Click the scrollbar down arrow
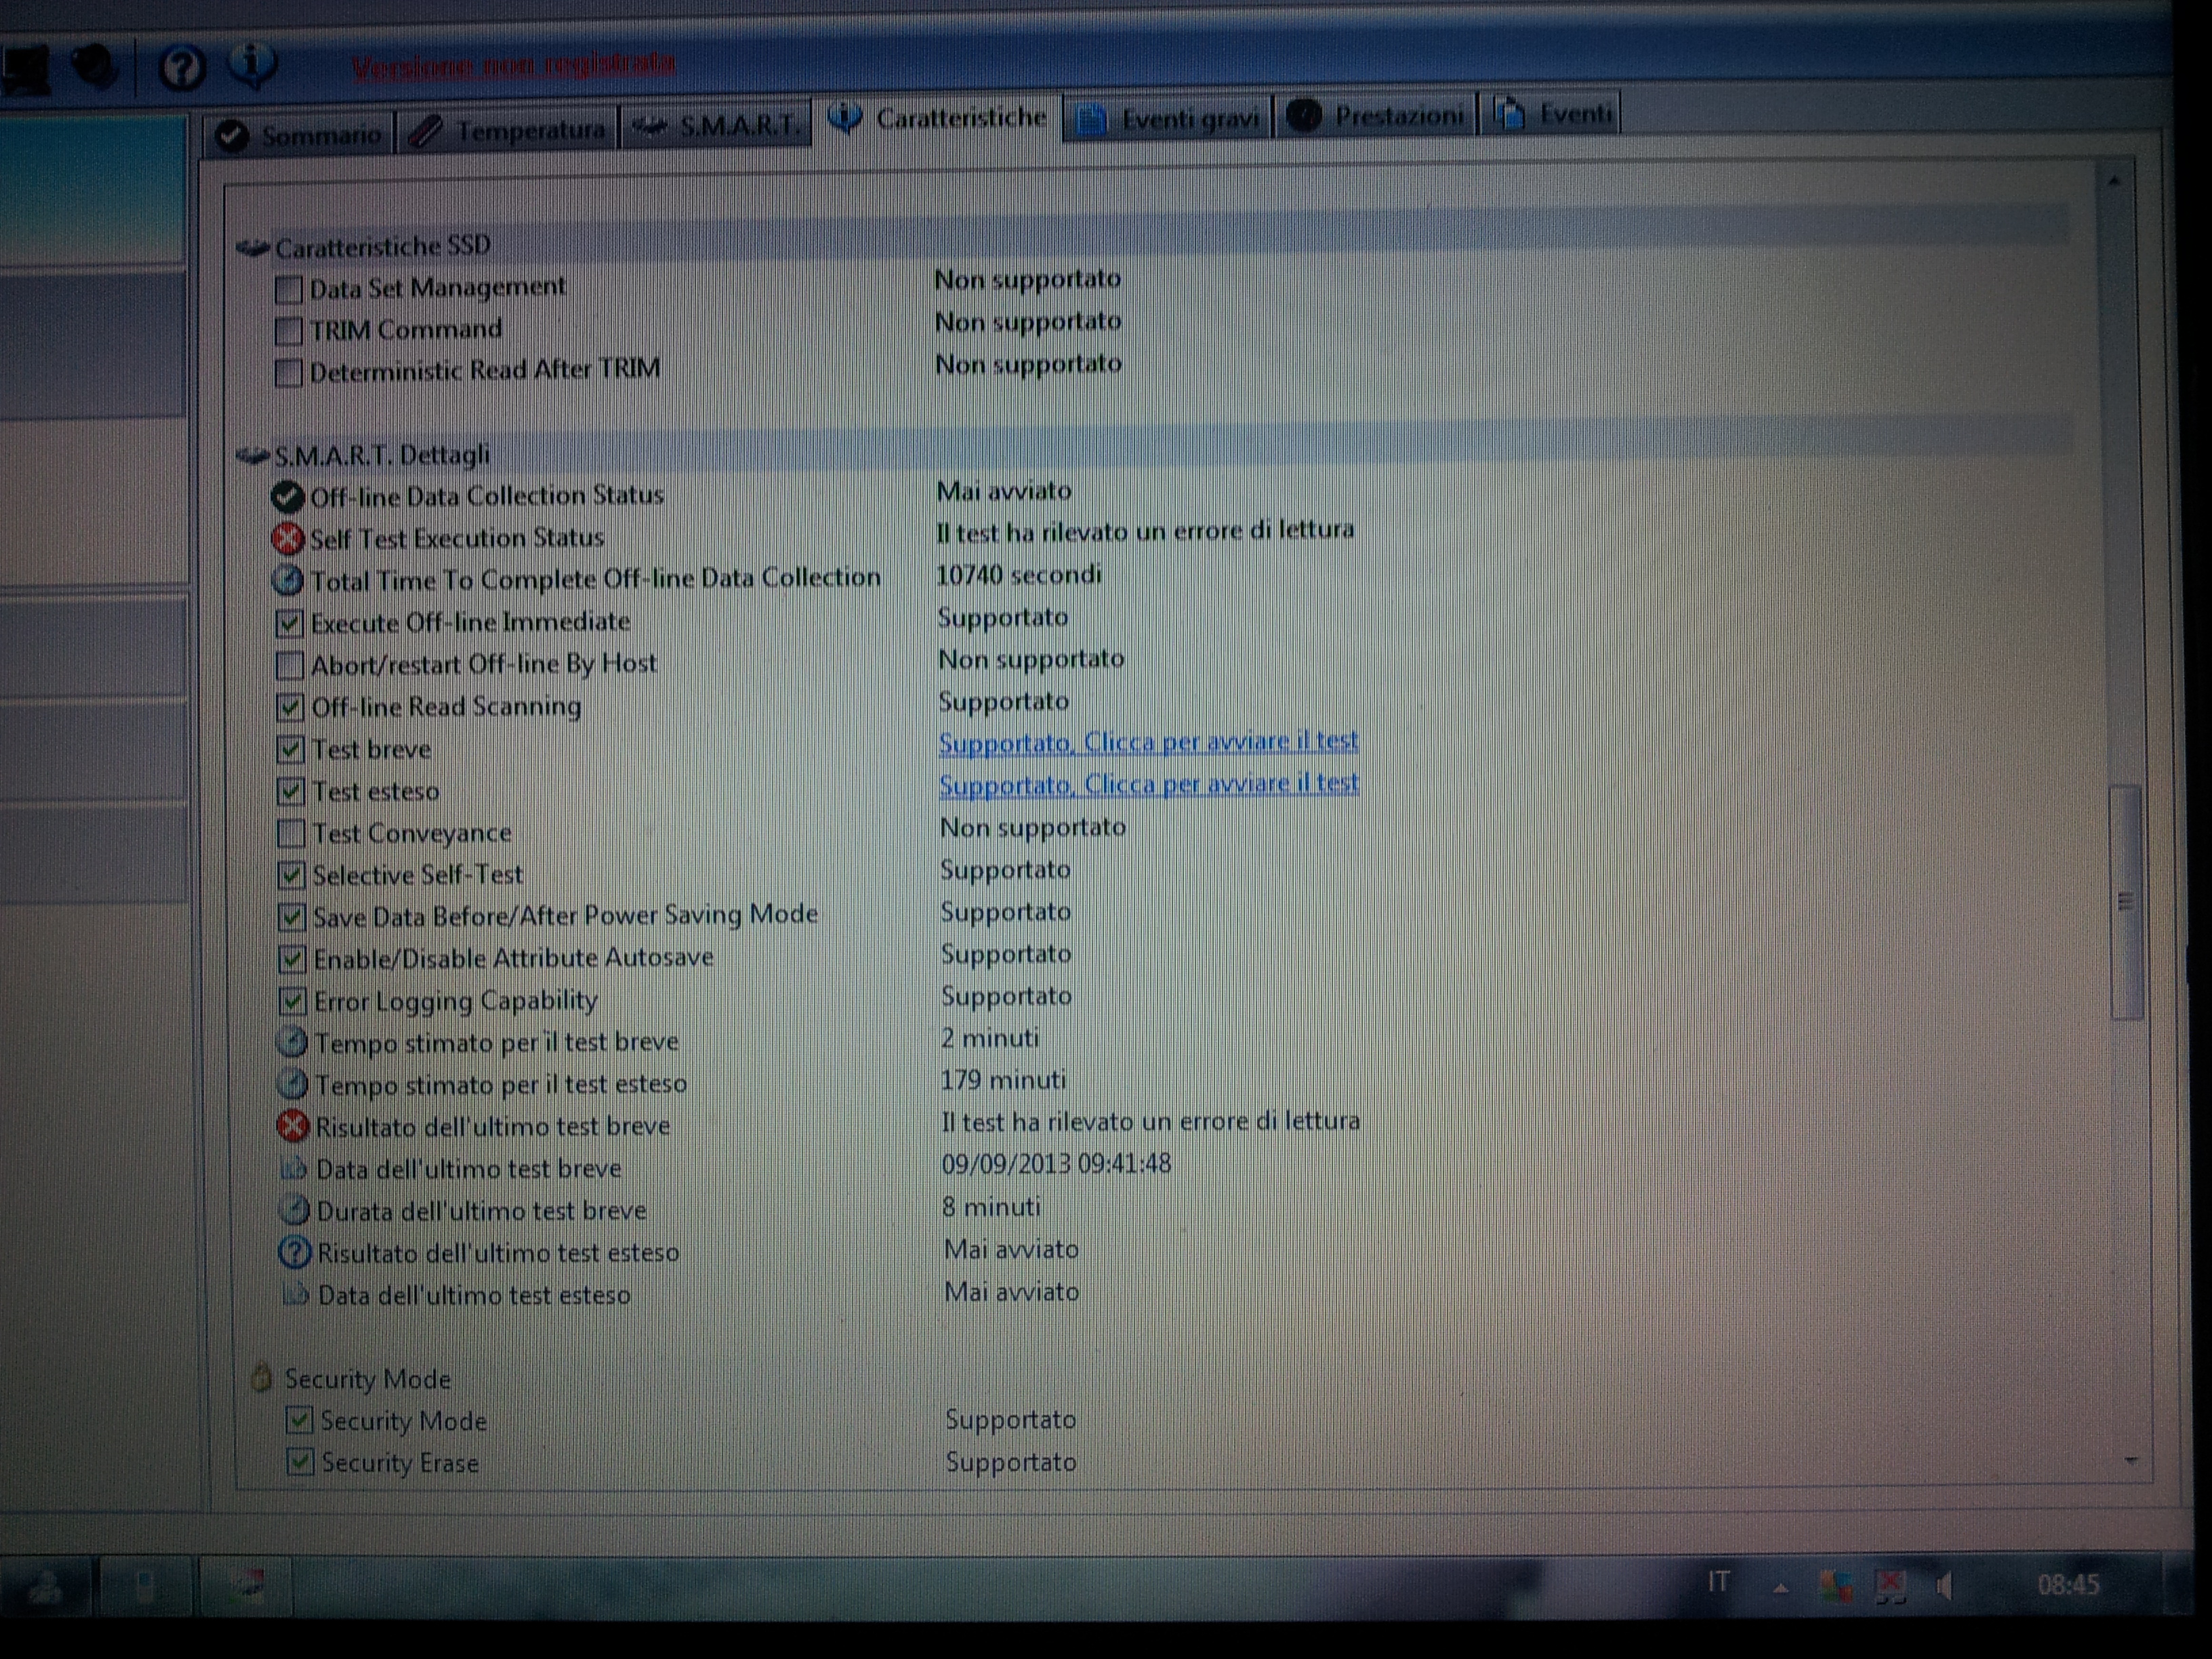This screenshot has height=1659, width=2212. 2130,1461
